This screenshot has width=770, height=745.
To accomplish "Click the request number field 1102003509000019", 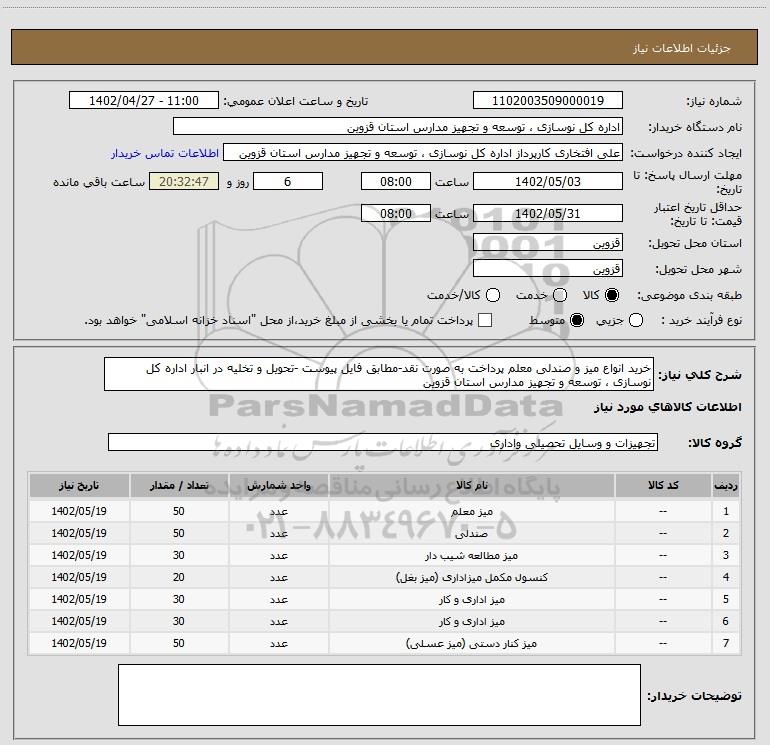I will (548, 100).
